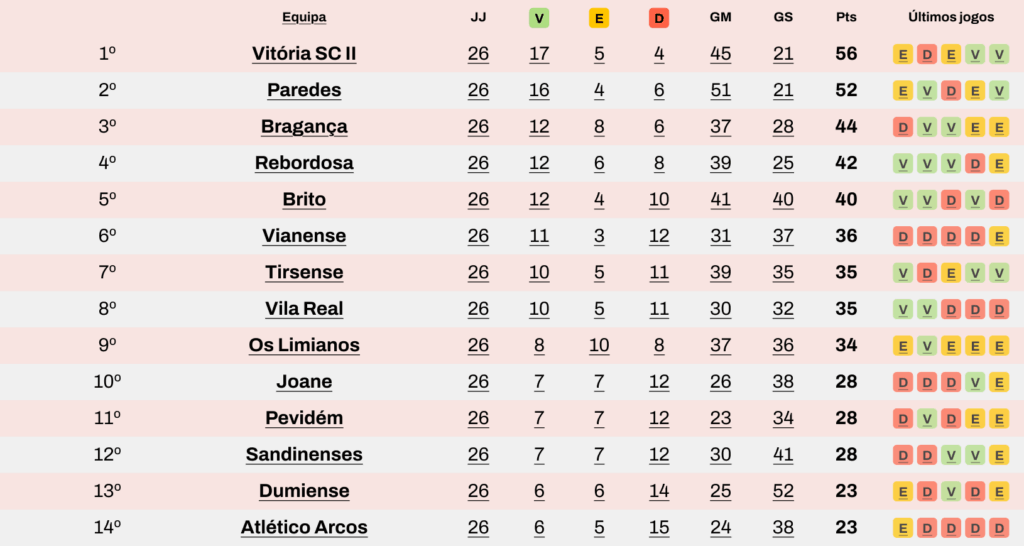Click Paredes' 51 goals scored value

[x=720, y=90]
